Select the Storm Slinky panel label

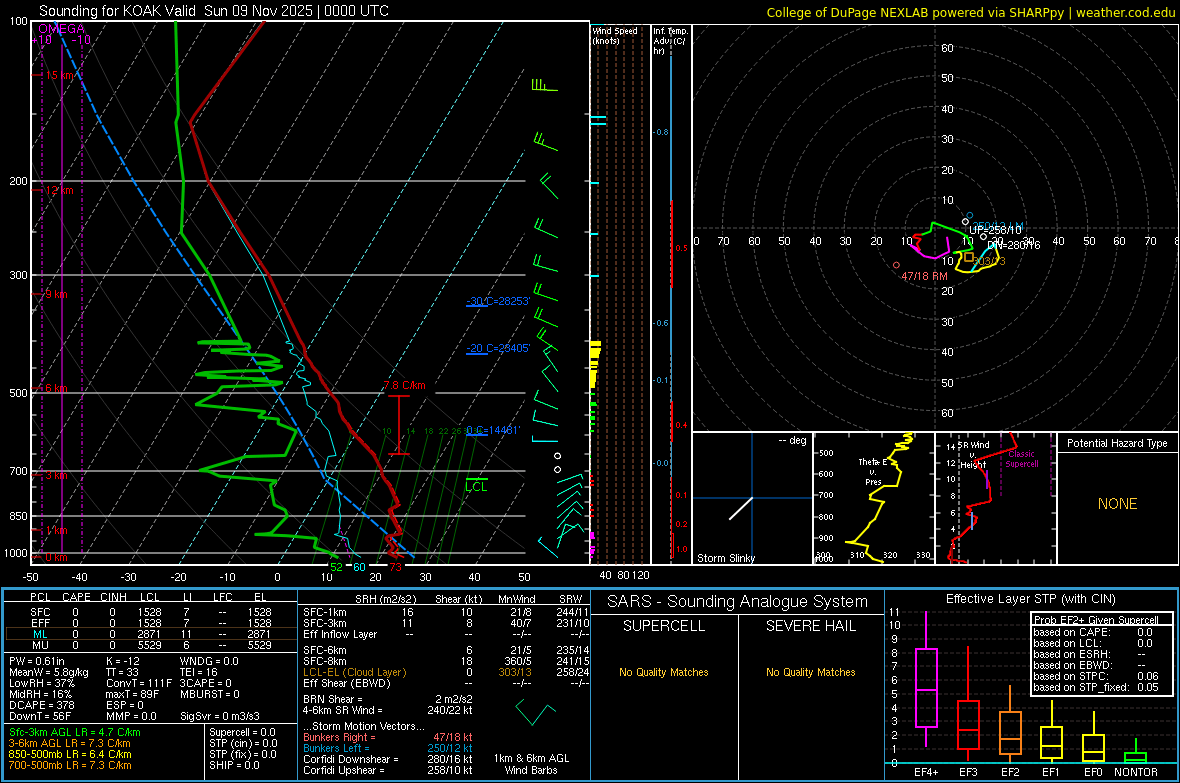pyautogui.click(x=725, y=558)
